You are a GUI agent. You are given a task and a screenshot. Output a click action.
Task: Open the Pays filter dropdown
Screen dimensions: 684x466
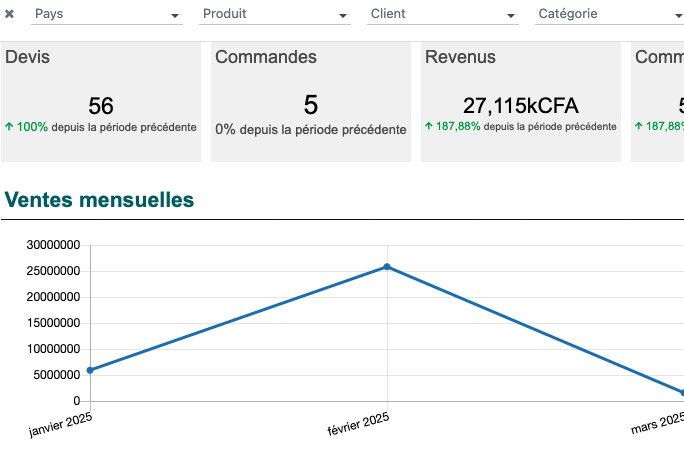pos(107,14)
